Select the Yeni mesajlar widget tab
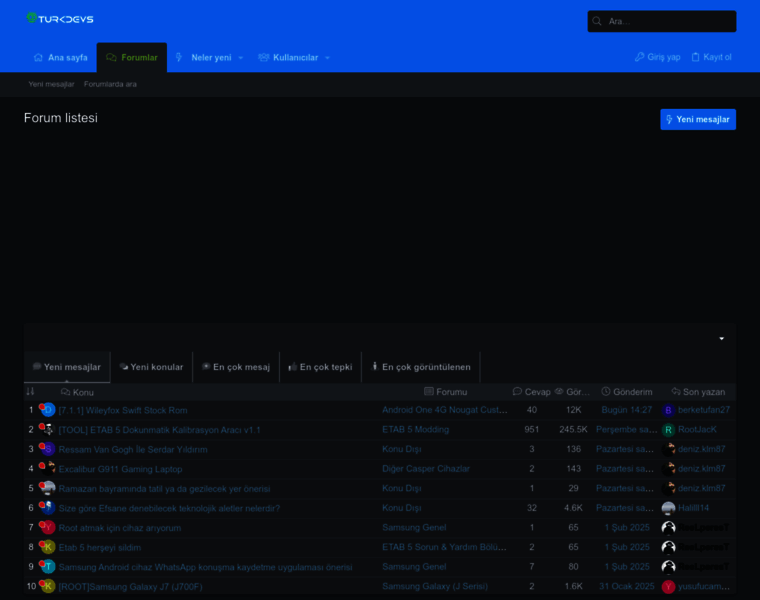 point(67,367)
